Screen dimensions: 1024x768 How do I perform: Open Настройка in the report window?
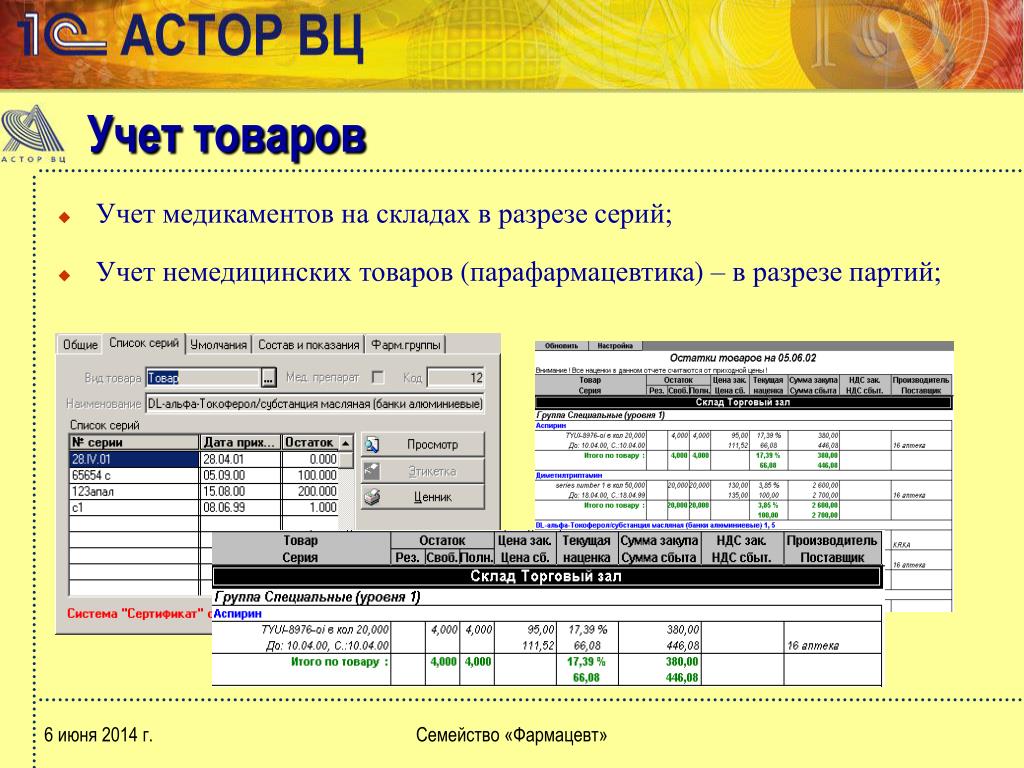pos(615,346)
